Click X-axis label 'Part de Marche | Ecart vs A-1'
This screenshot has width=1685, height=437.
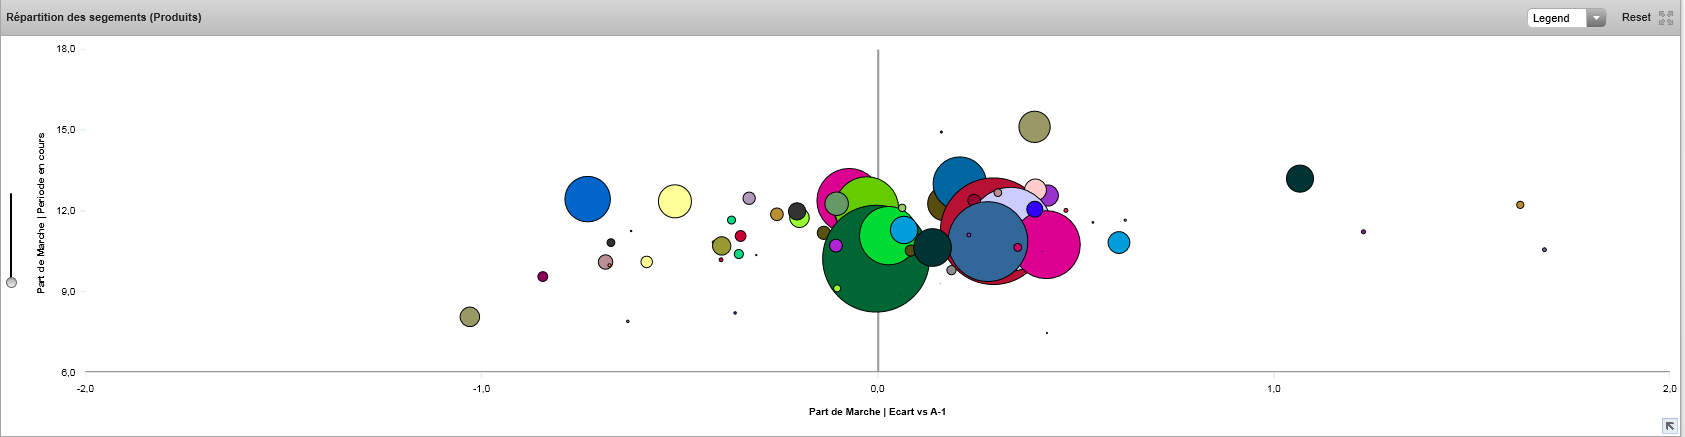pyautogui.click(x=877, y=412)
